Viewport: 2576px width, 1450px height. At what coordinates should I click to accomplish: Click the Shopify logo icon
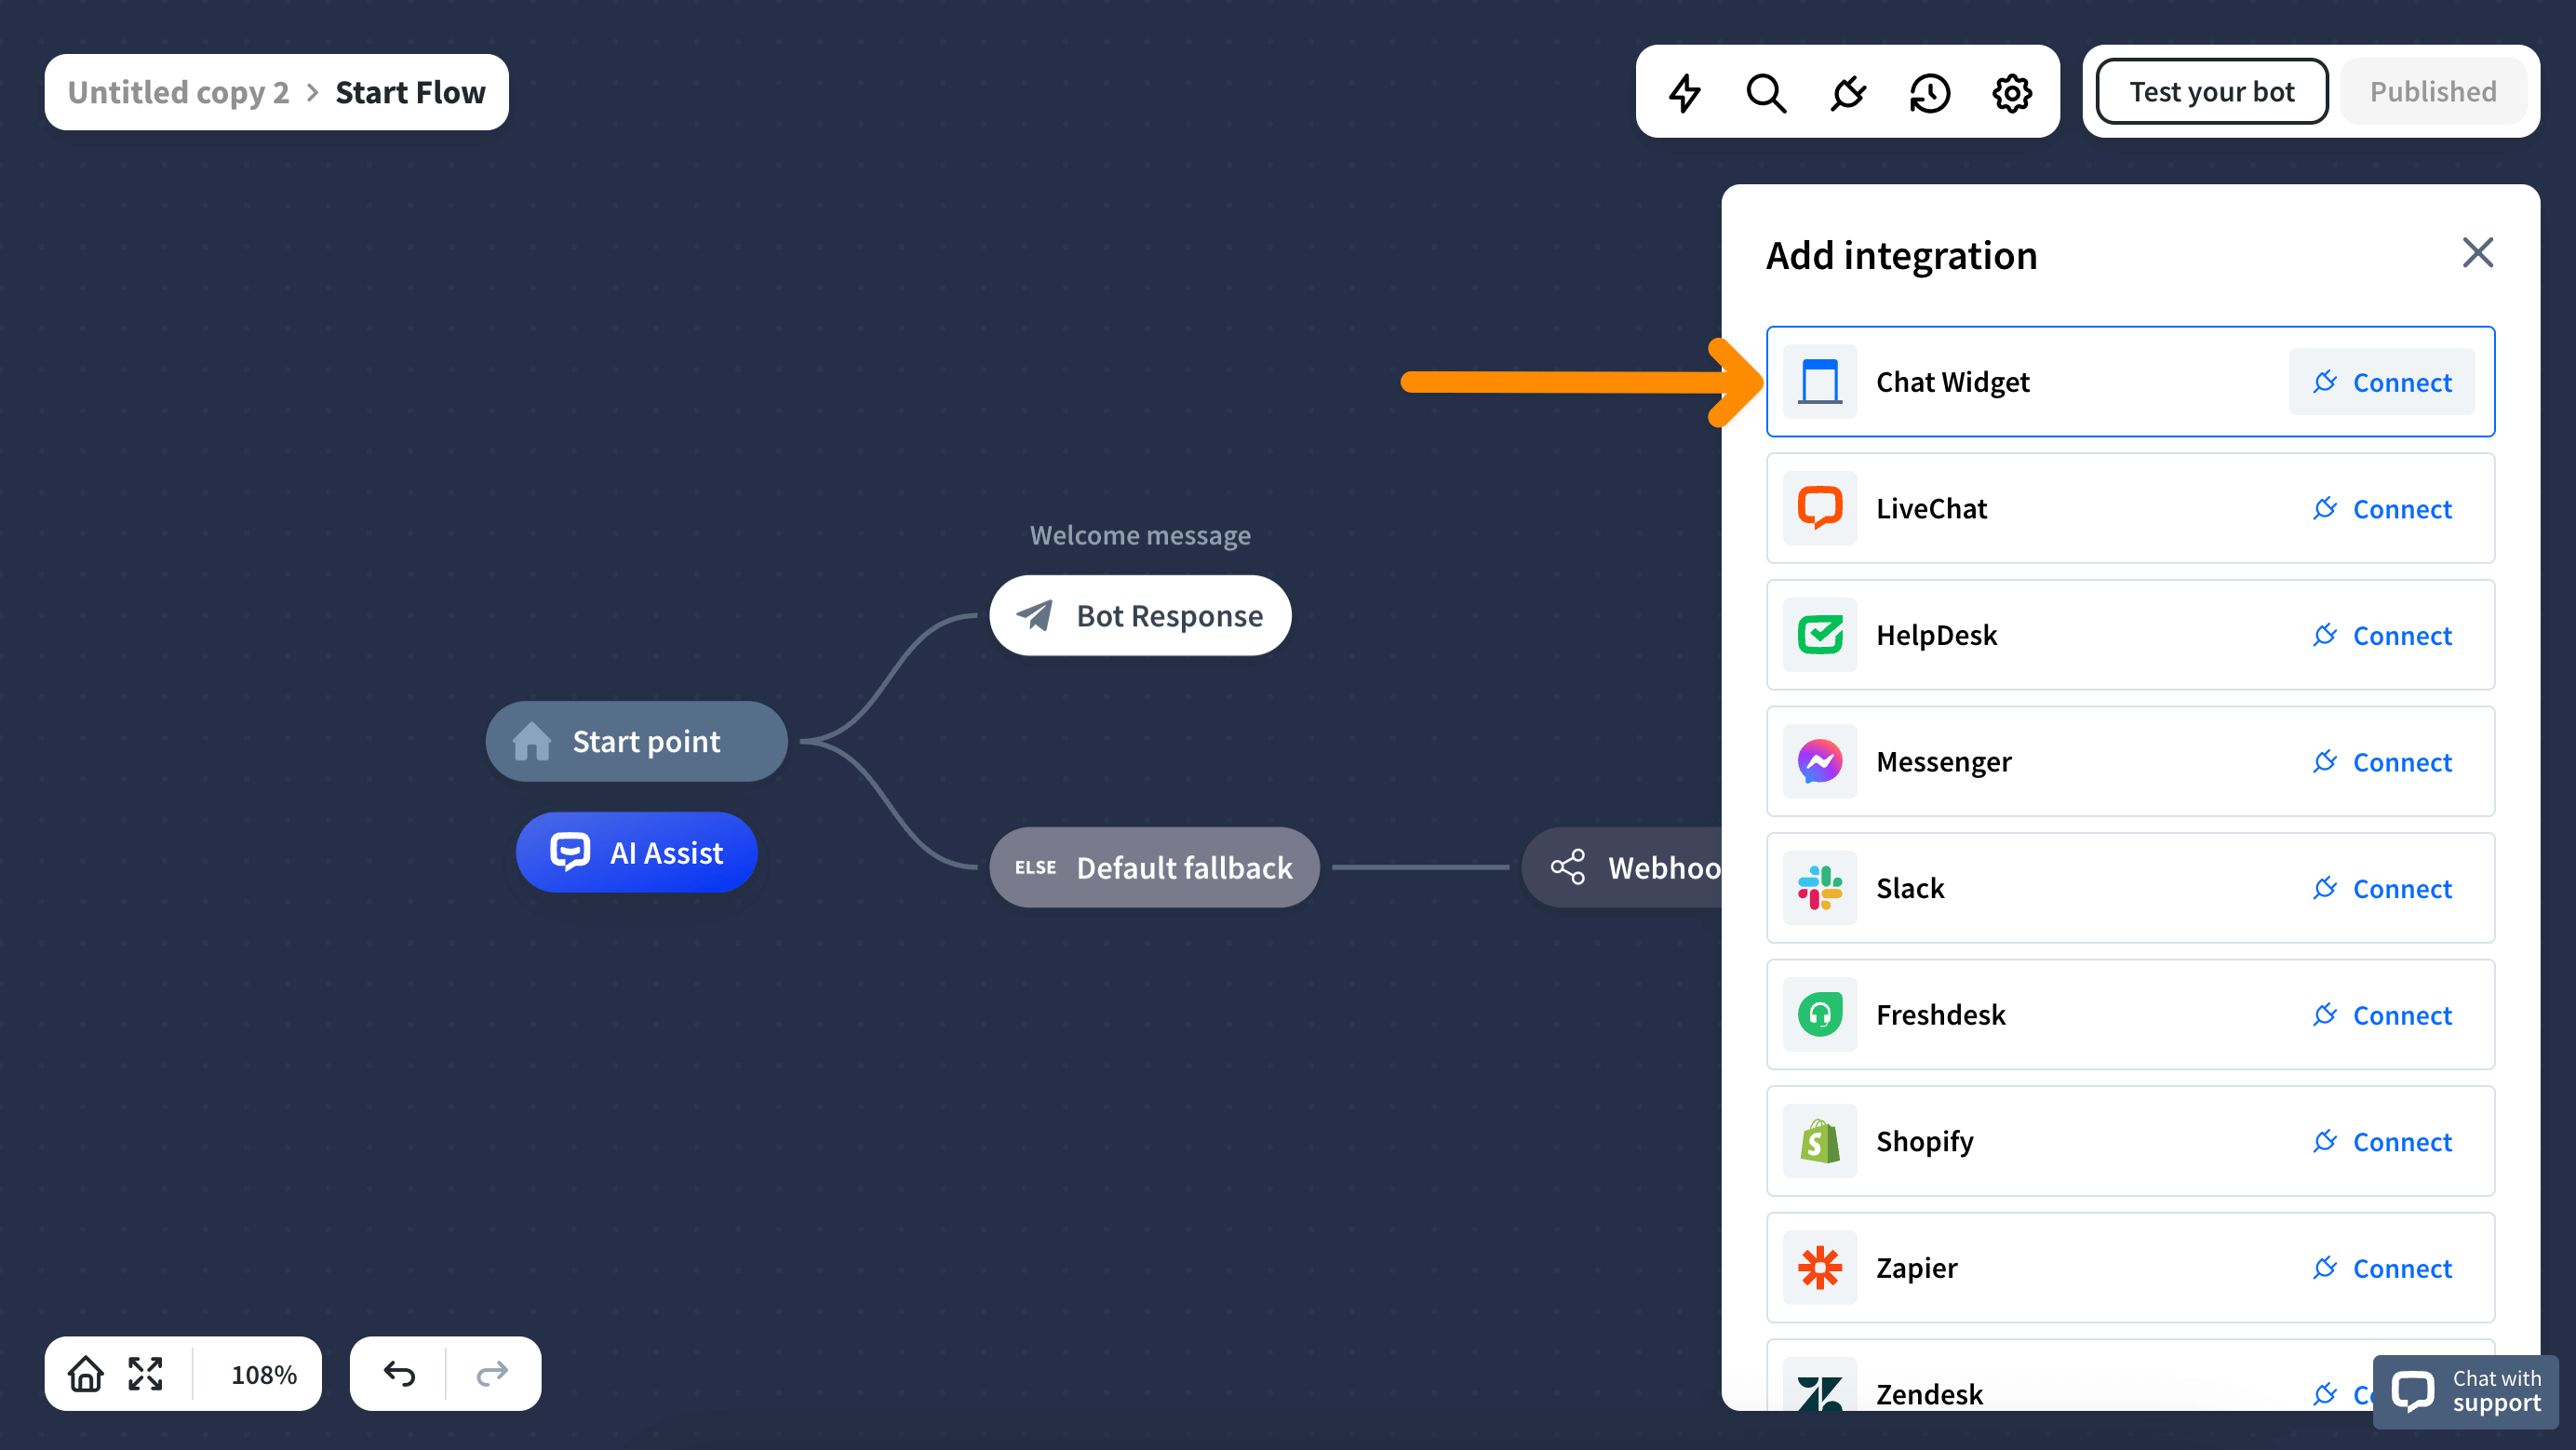pyautogui.click(x=1820, y=1140)
